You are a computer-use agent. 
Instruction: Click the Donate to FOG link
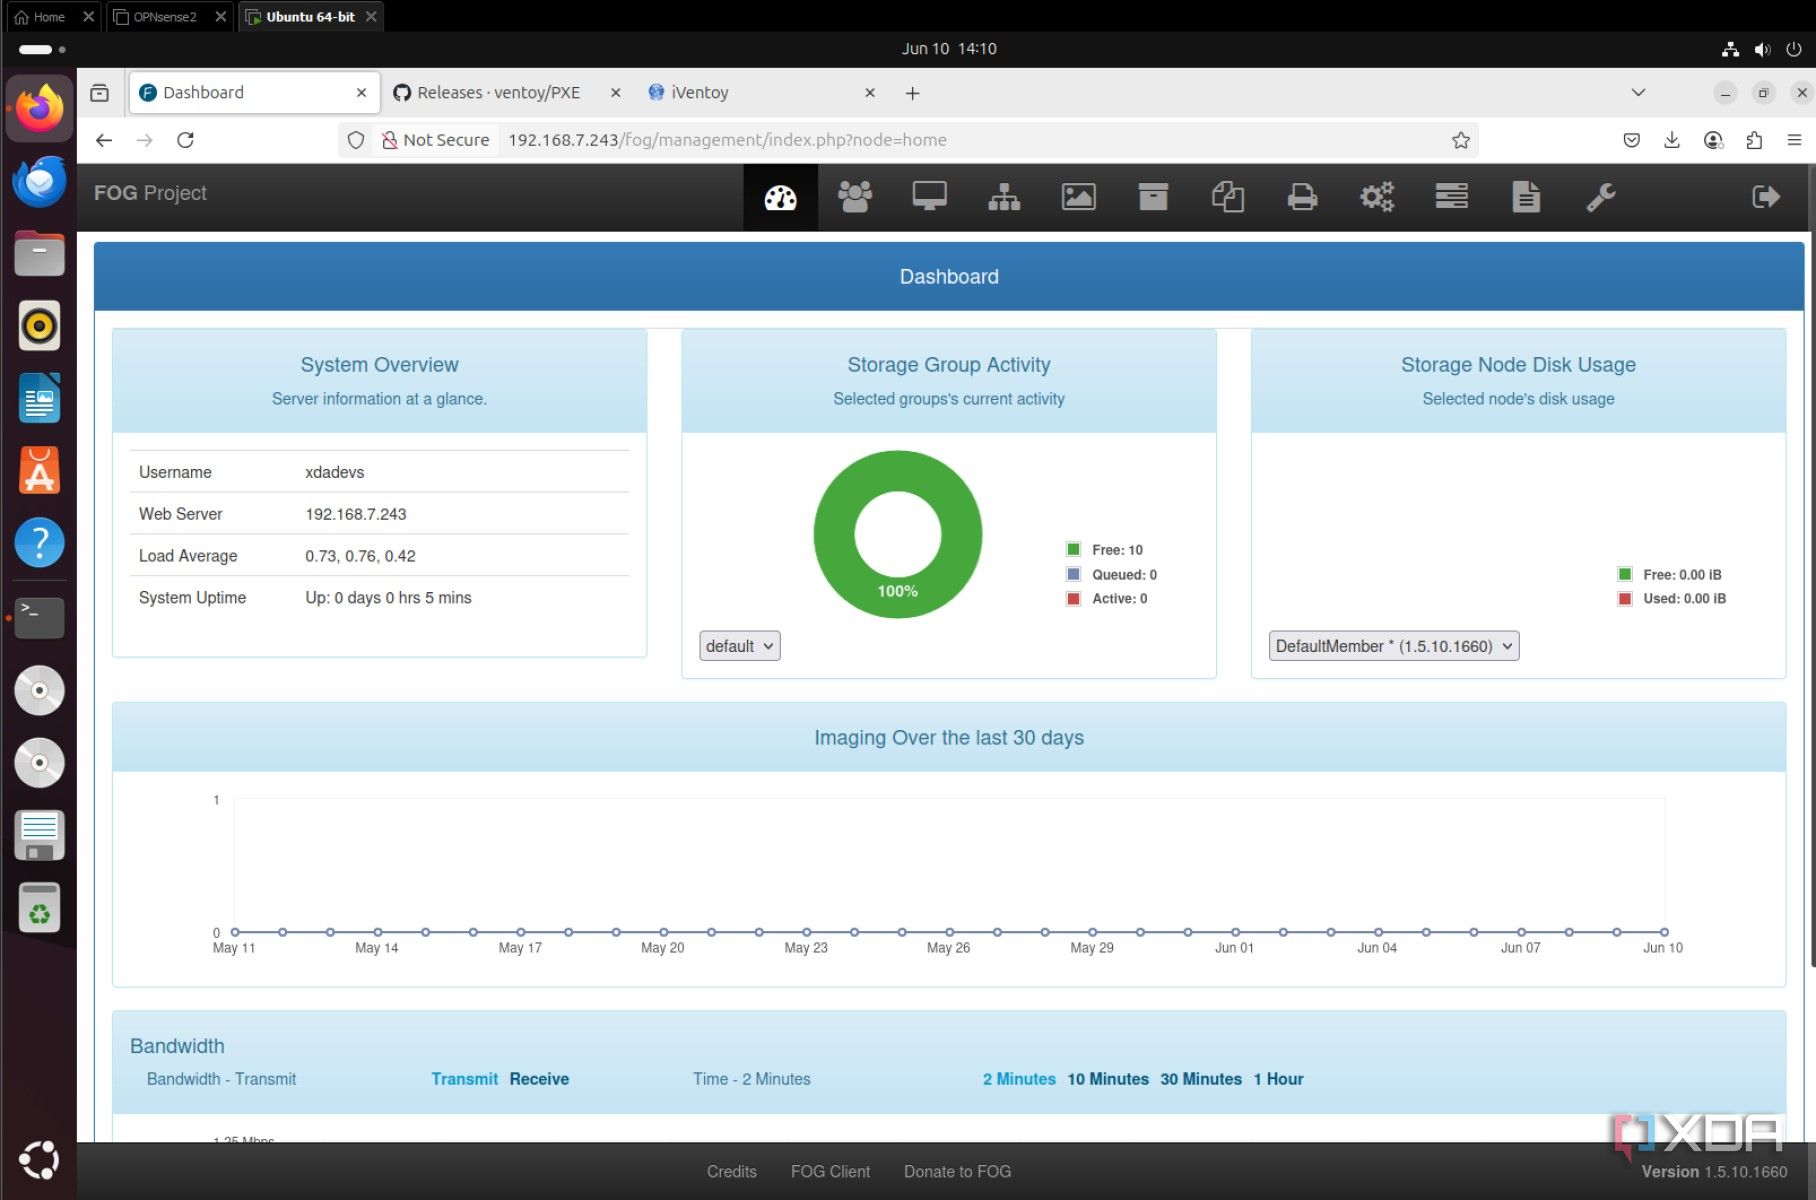pos(957,1171)
